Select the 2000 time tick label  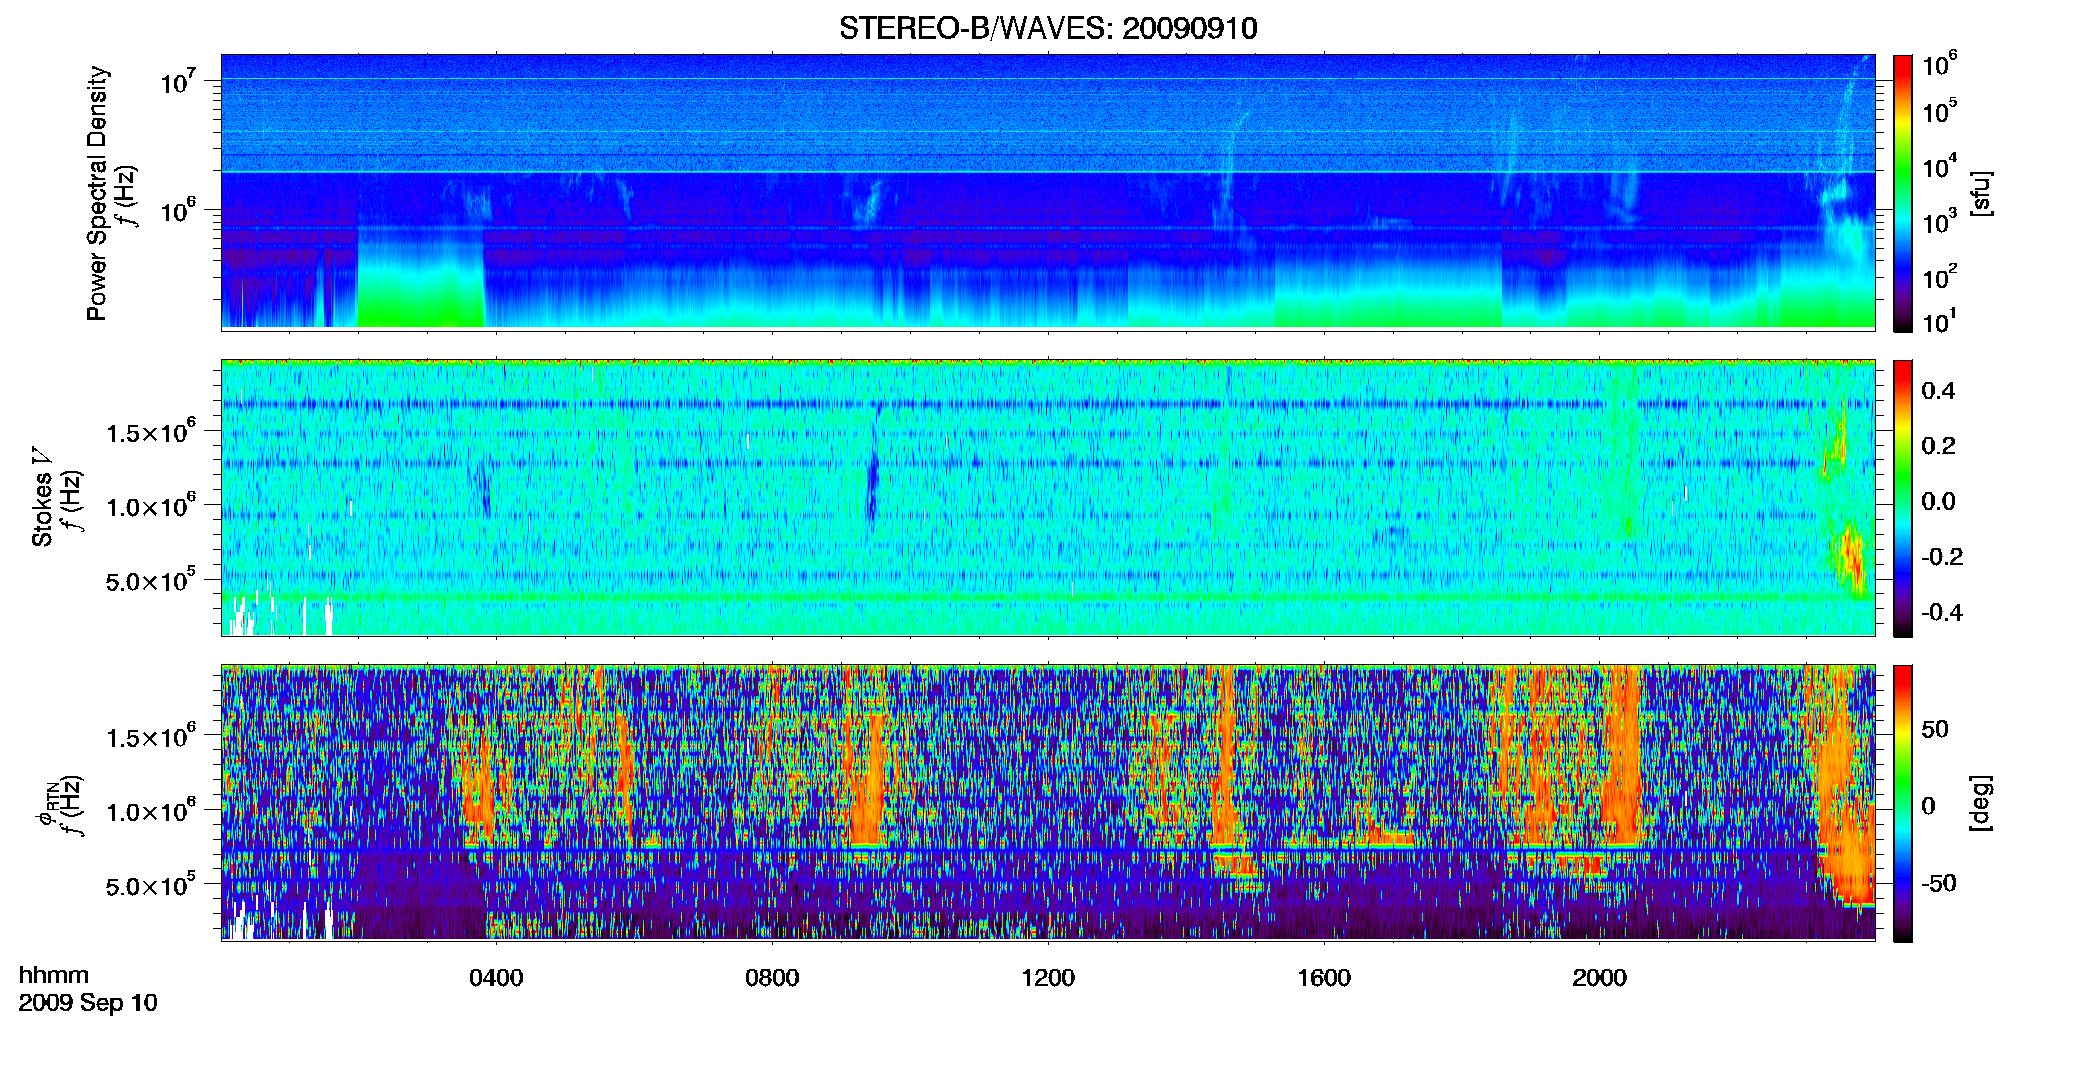(1599, 978)
